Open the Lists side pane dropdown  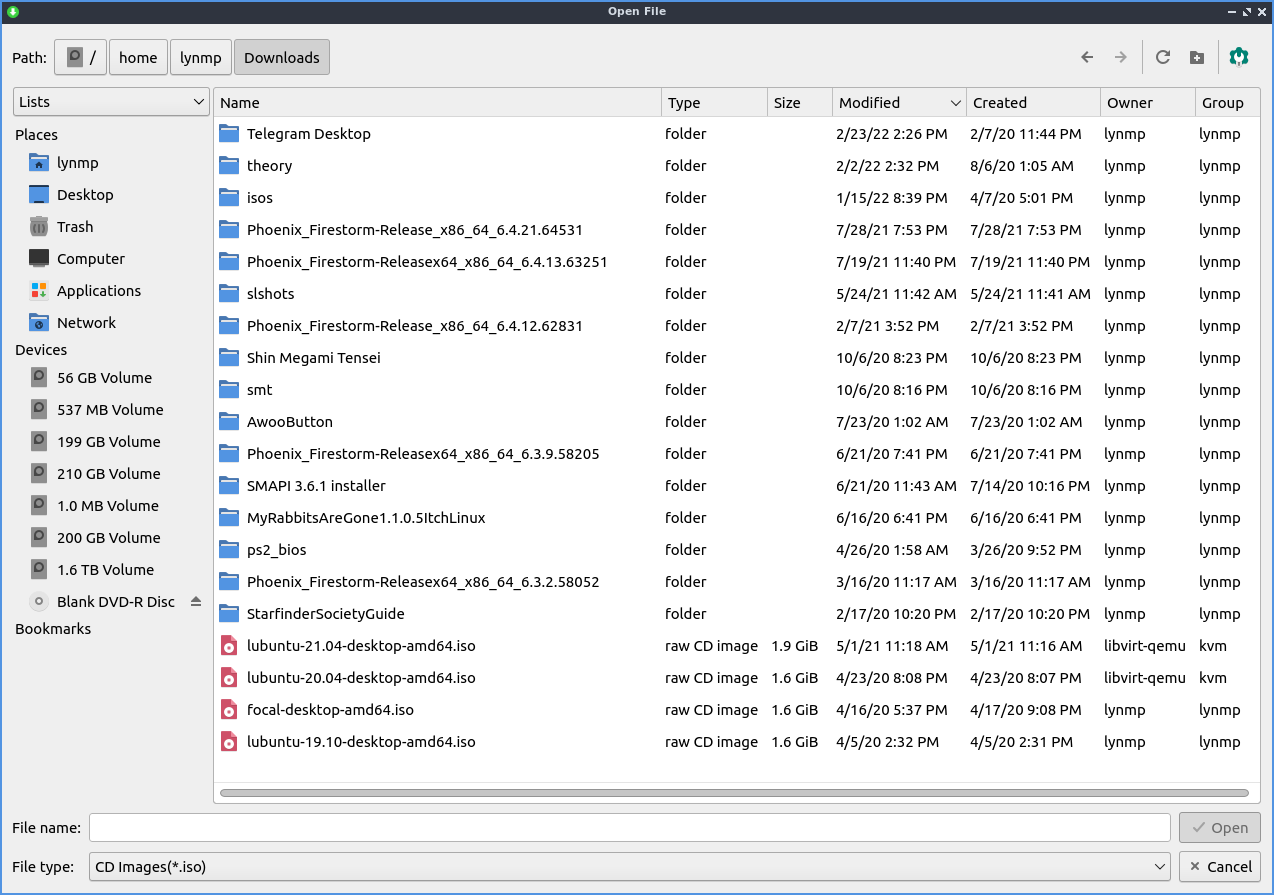[111, 102]
